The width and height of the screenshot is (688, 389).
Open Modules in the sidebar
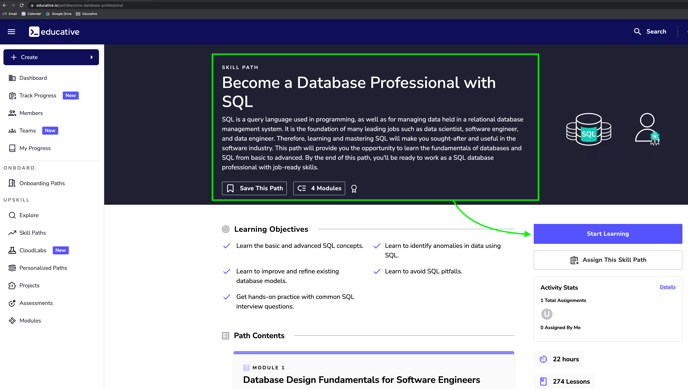pyautogui.click(x=30, y=321)
